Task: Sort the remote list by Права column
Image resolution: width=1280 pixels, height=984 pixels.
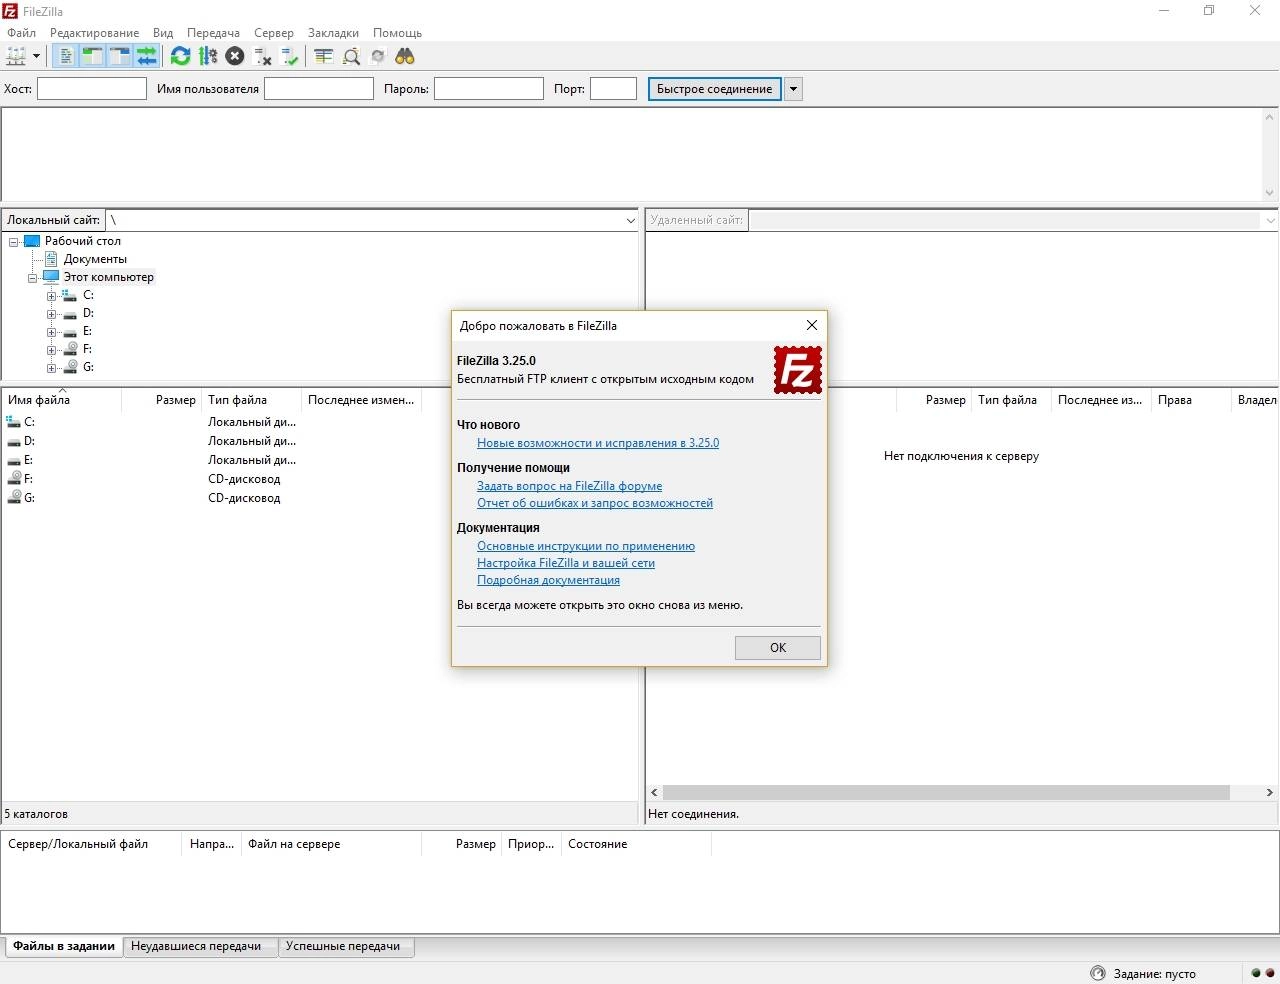Action: 1190,400
